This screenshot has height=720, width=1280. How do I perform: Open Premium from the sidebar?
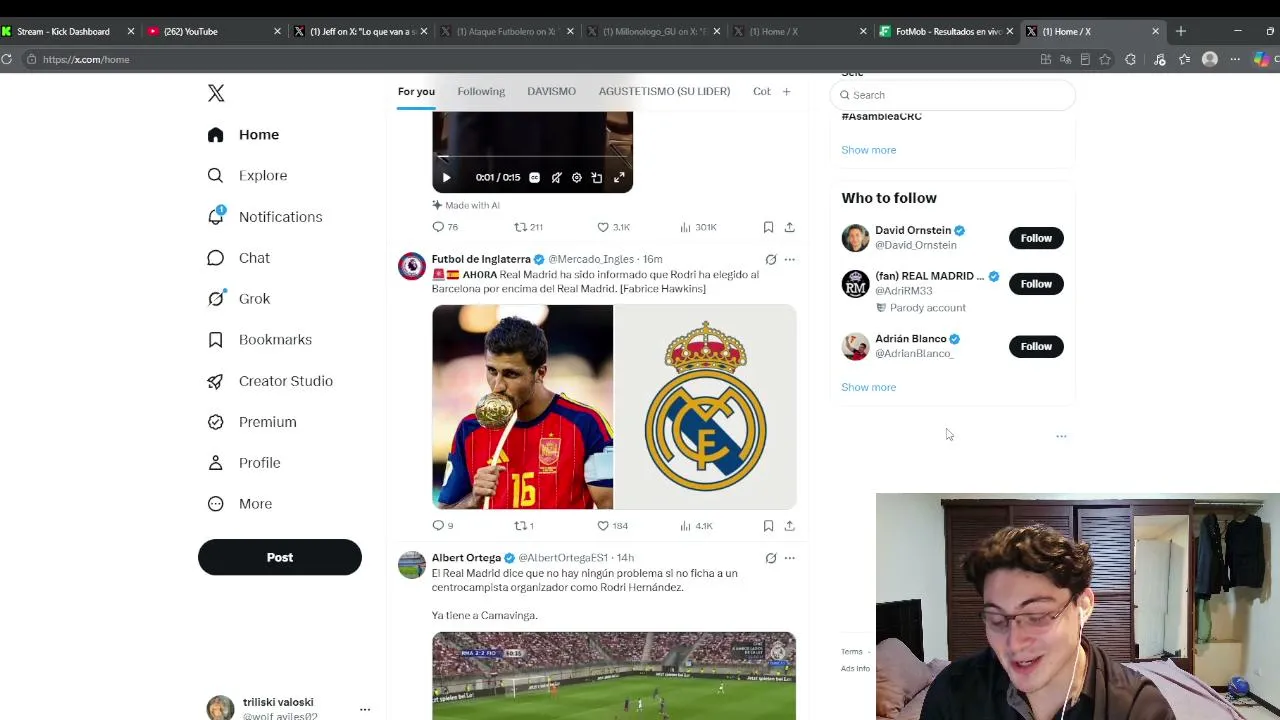tap(251, 422)
